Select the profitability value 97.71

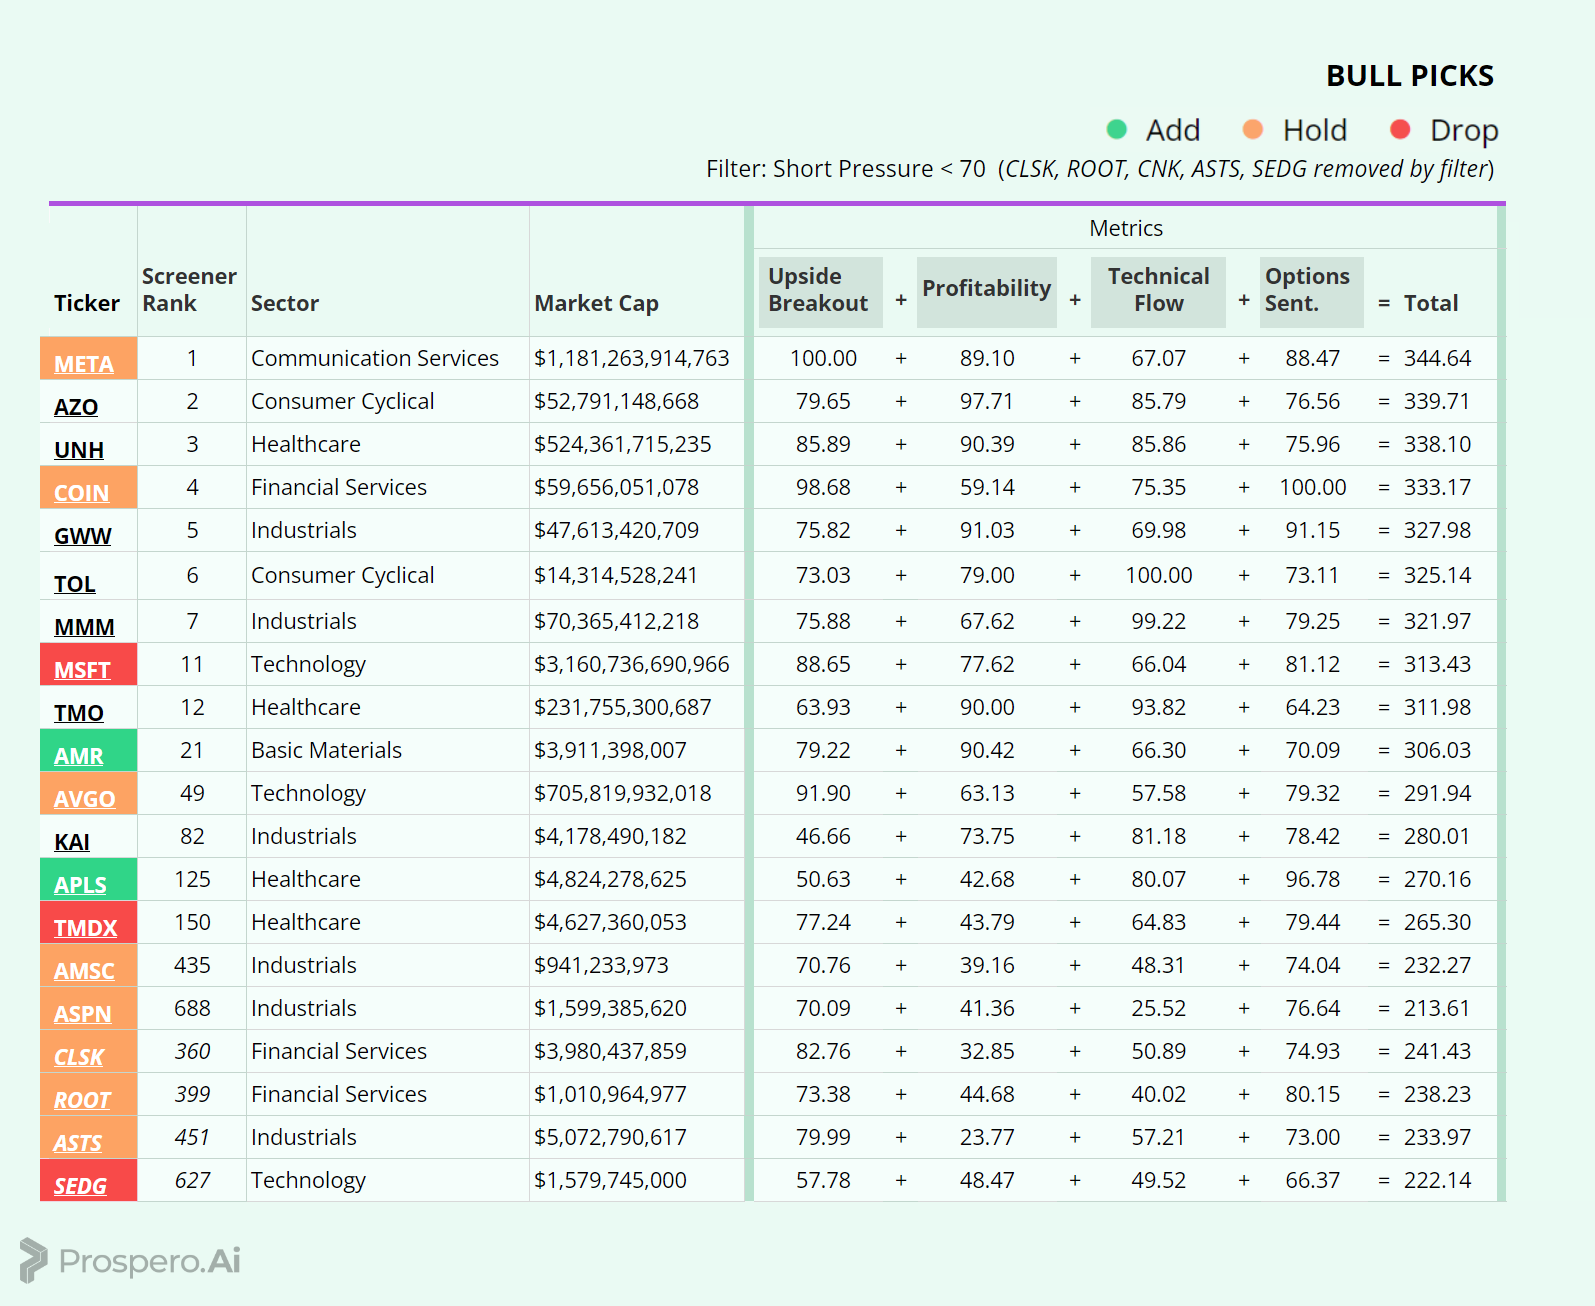[x=987, y=401]
